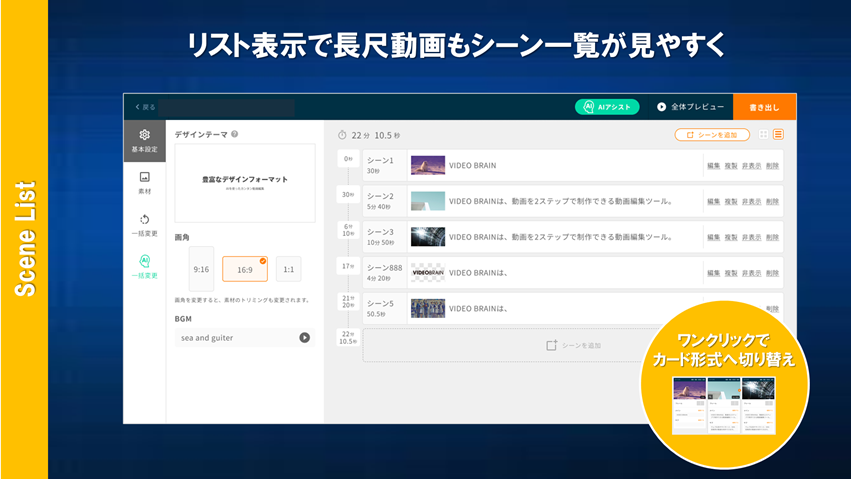The width and height of the screenshot is (851, 479).
Task: Open the 素材 image panel
Action: point(144,182)
